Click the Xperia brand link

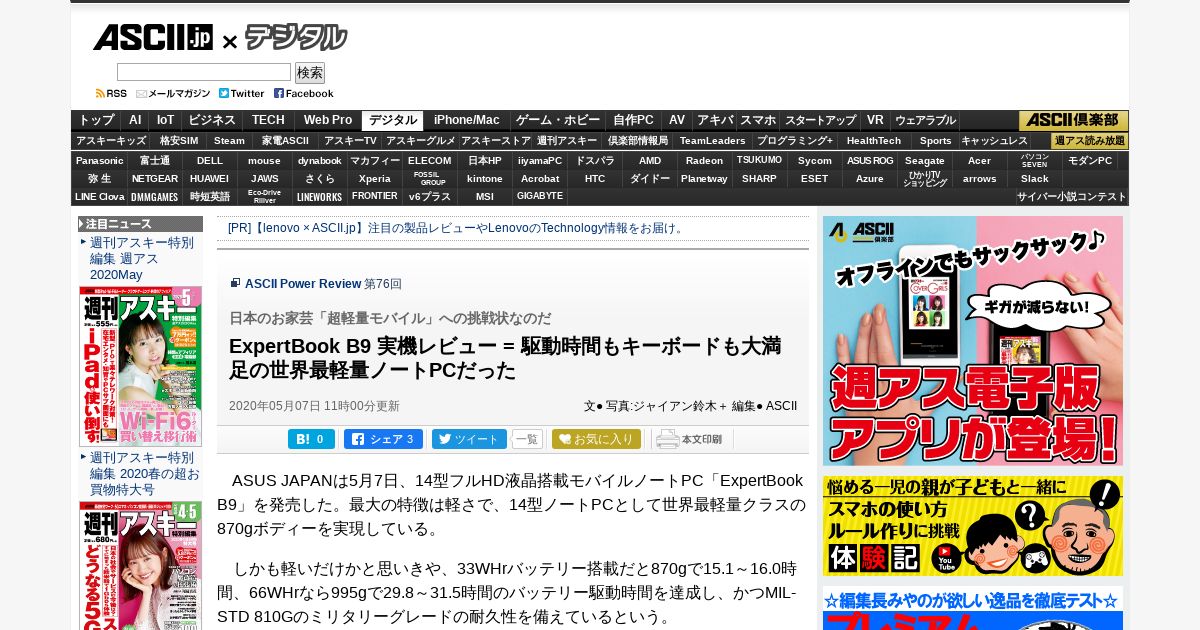[375, 178]
